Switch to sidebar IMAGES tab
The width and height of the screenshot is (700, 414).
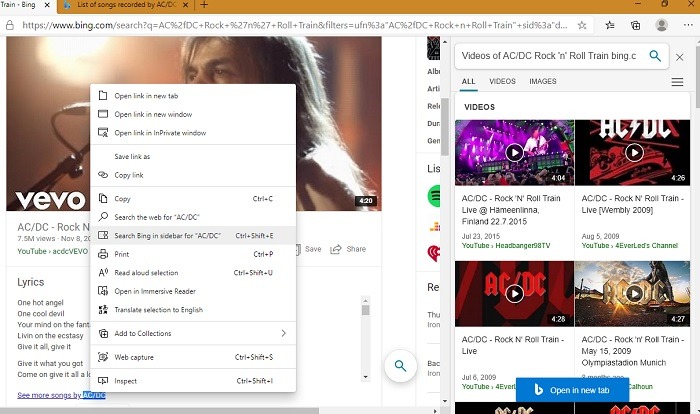pos(542,81)
